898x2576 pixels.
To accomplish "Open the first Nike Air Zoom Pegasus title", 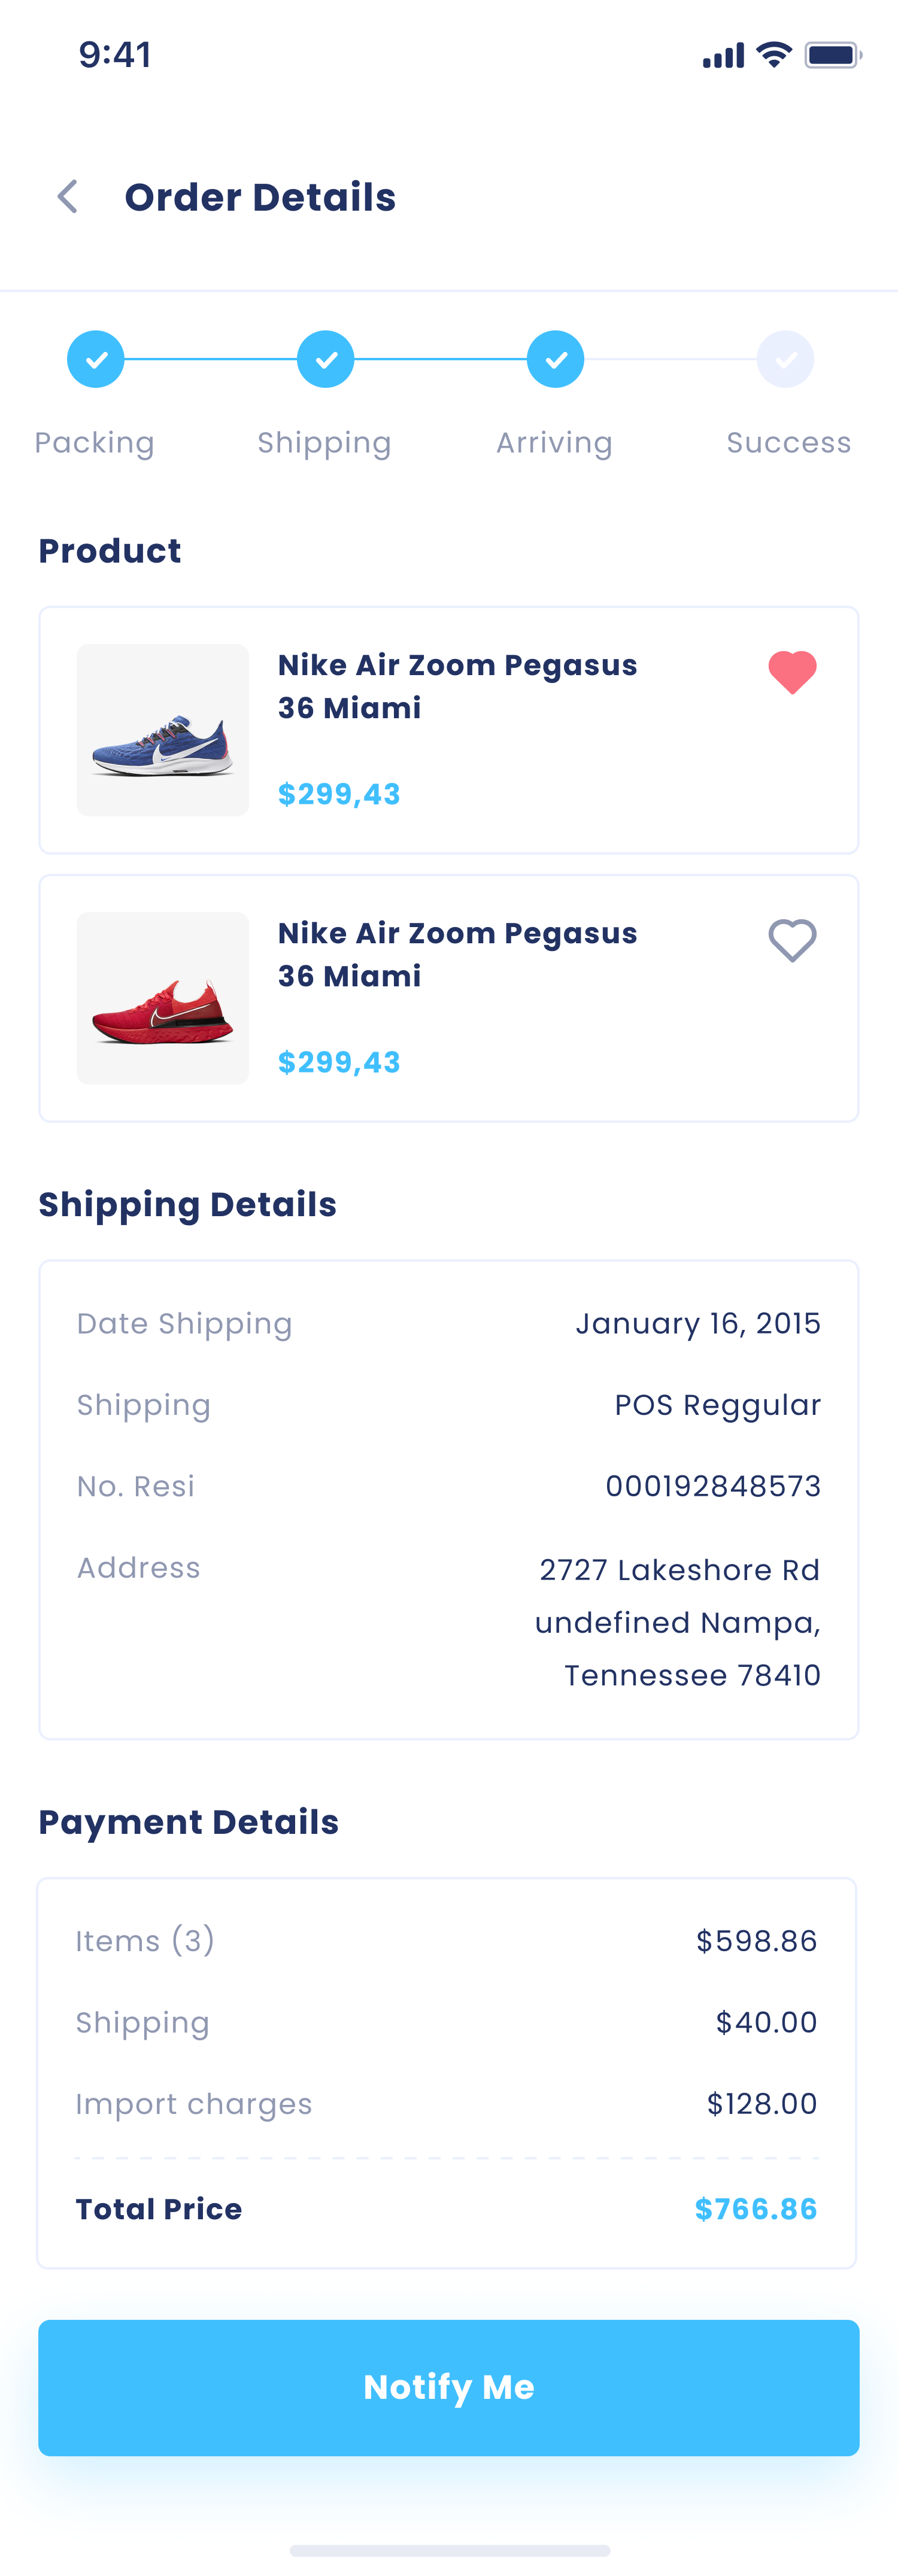I will coord(457,686).
